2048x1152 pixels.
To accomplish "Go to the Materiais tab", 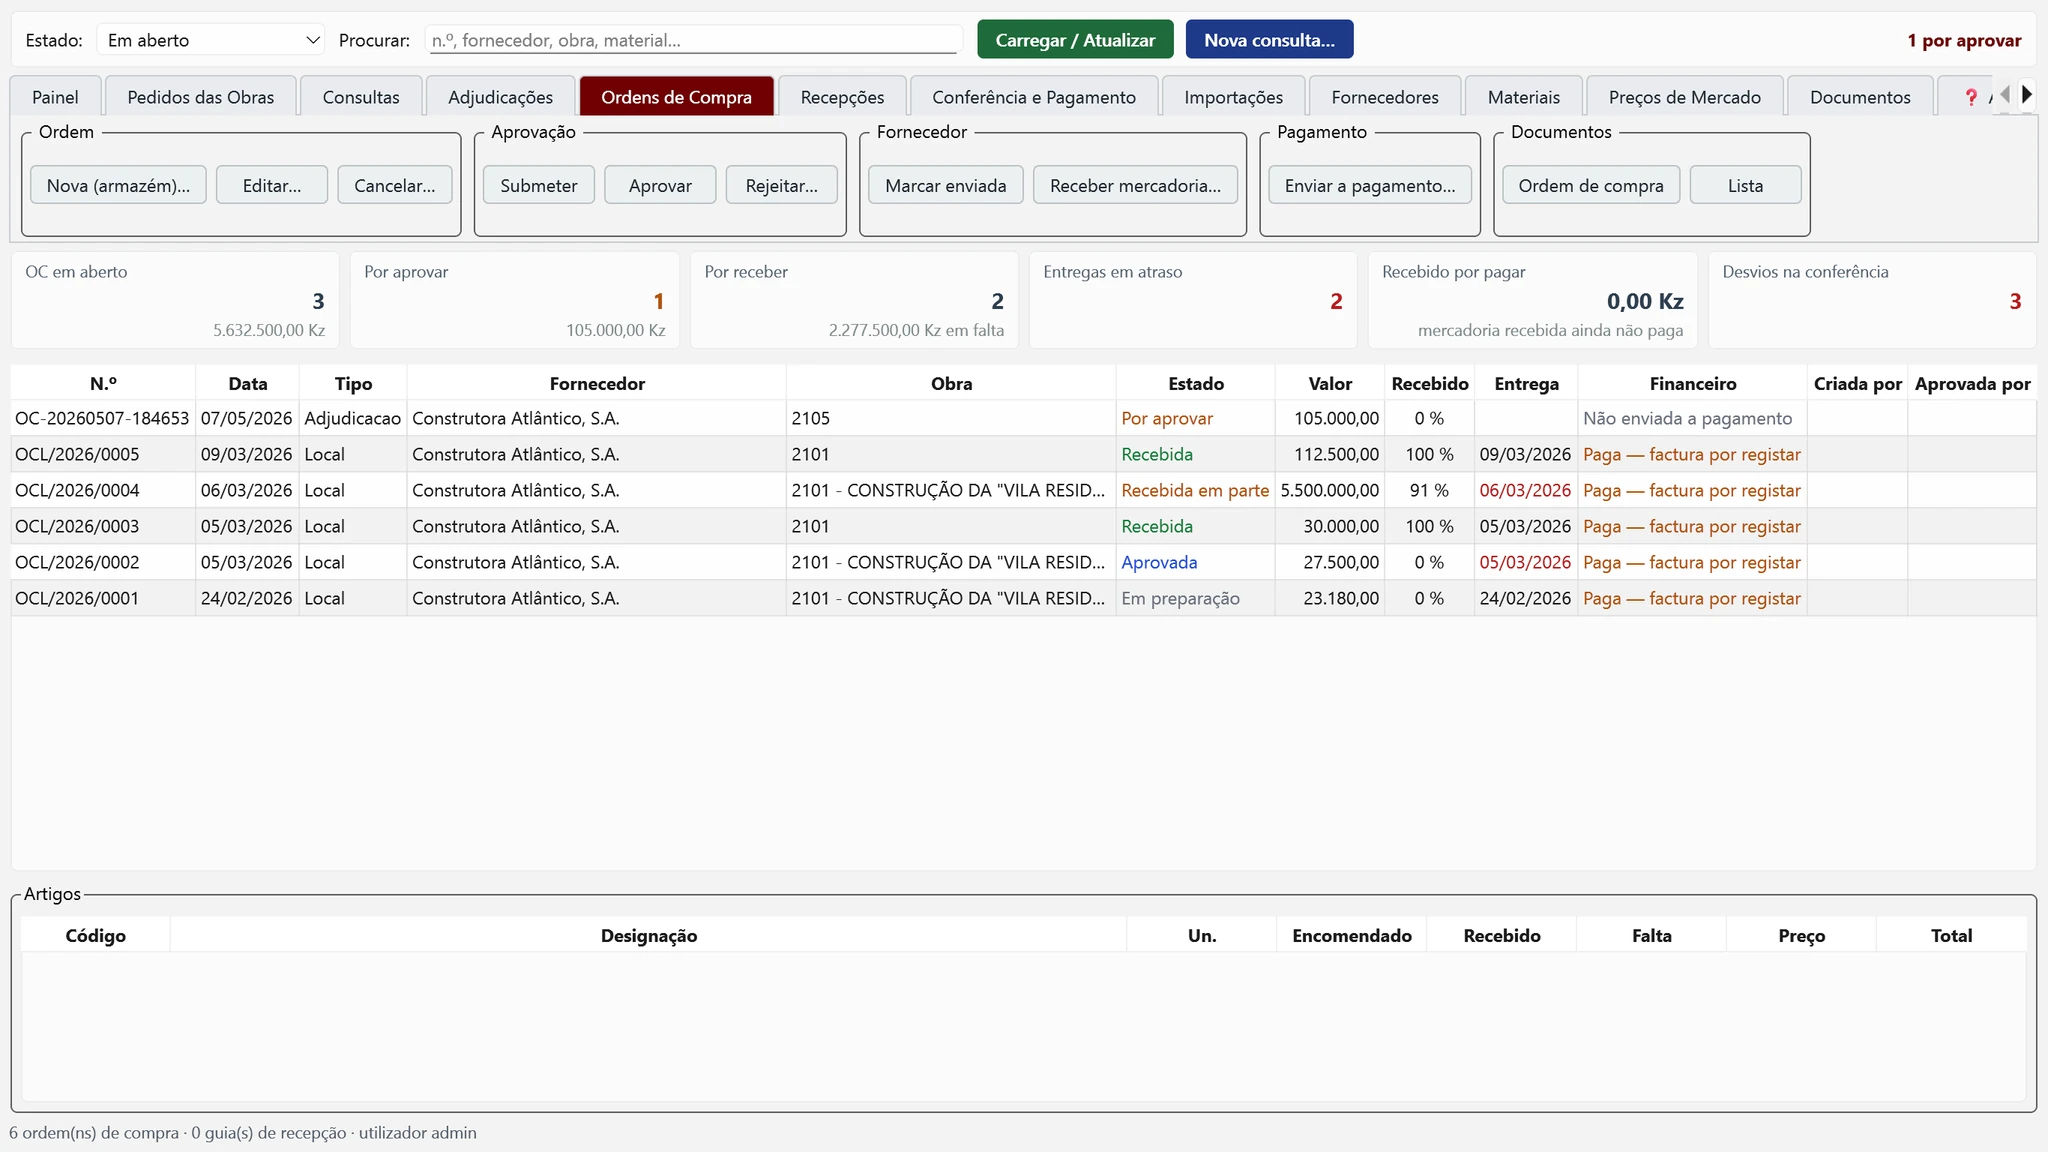I will point(1523,97).
